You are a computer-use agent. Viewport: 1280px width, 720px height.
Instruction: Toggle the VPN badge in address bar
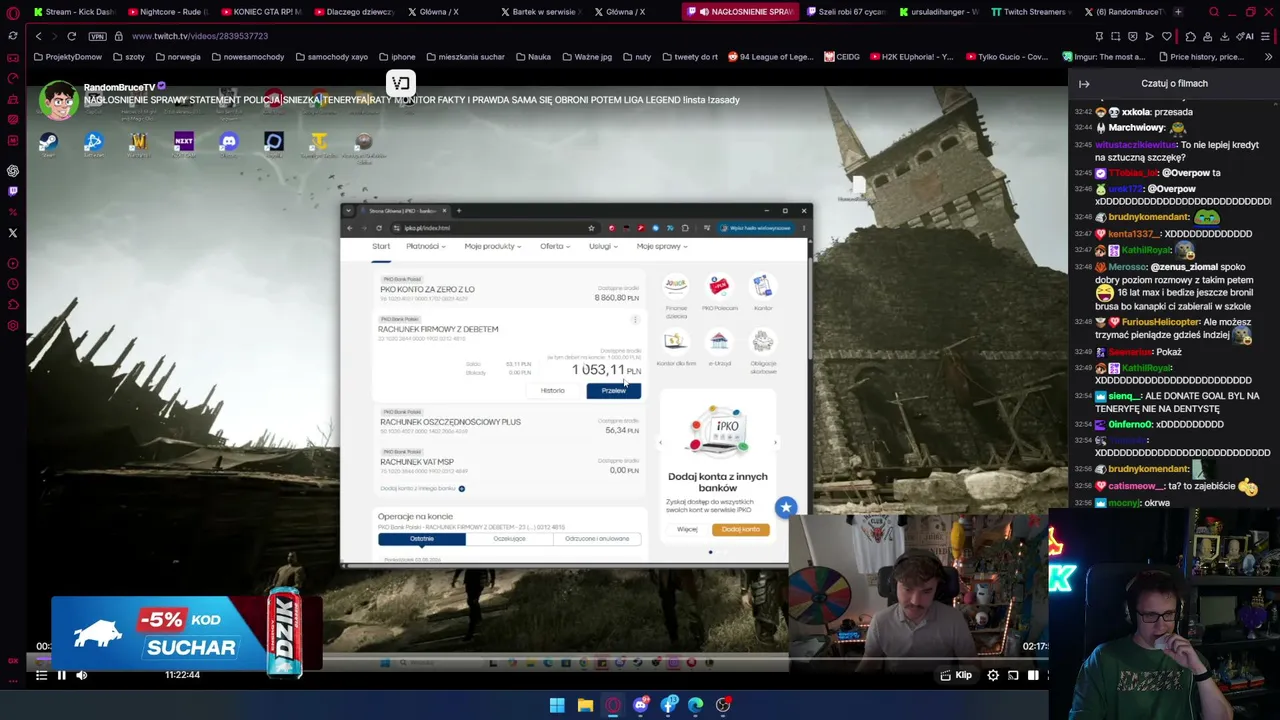pyautogui.click(x=97, y=36)
